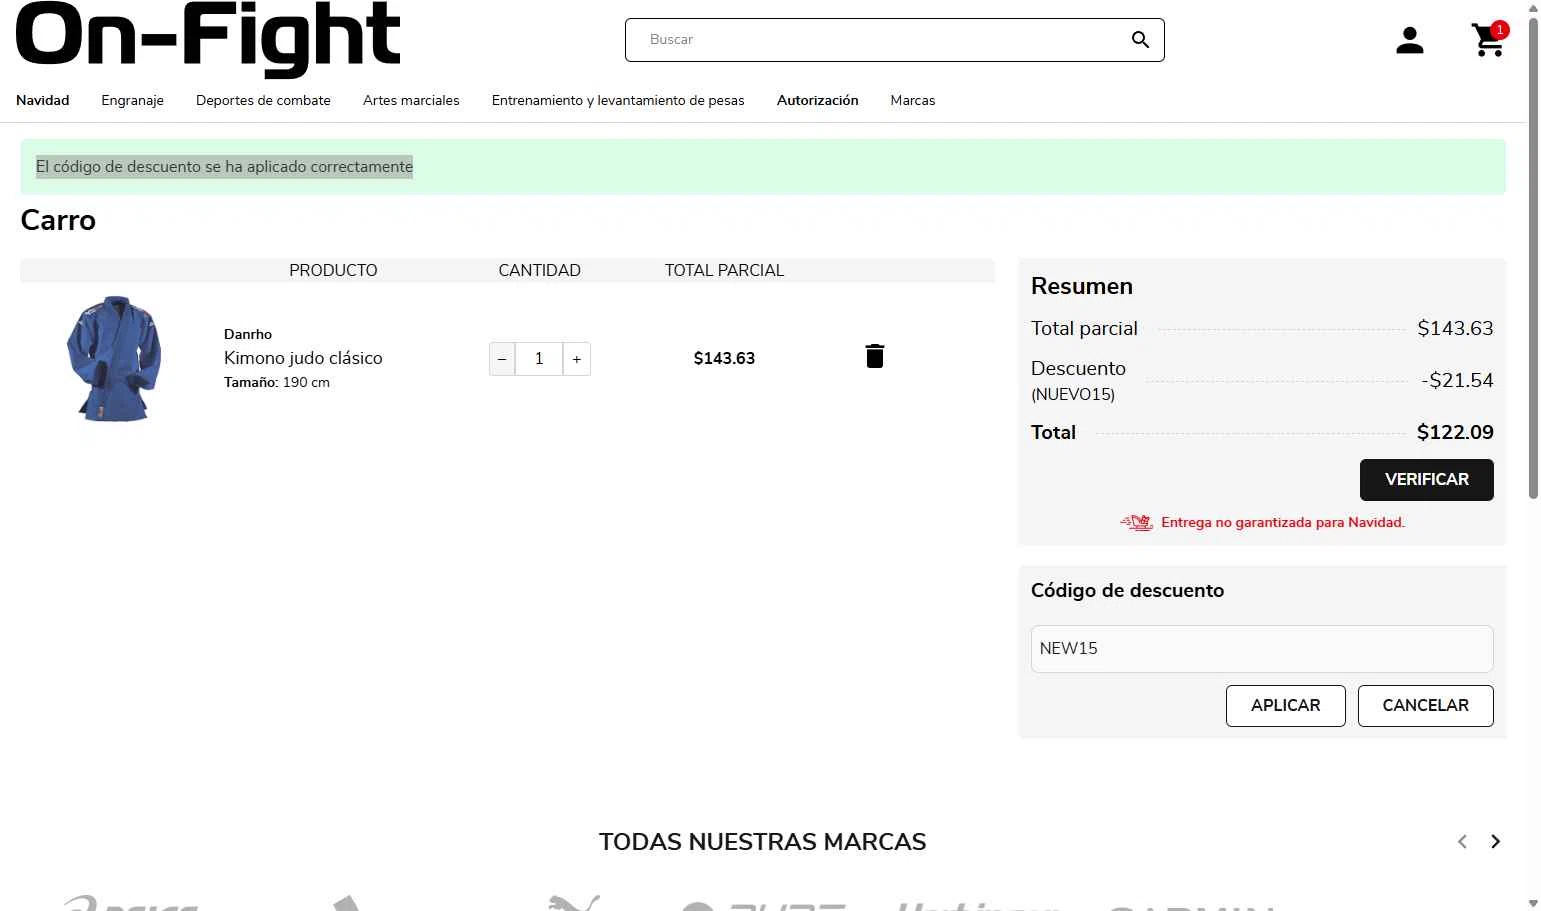Show previous brands with left chevron
Screen dimensions: 1541x911
(x=1462, y=842)
